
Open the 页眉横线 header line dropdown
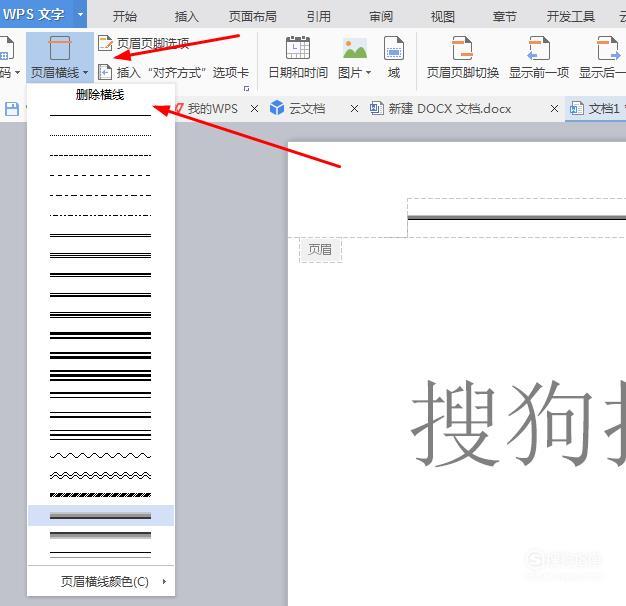60,56
